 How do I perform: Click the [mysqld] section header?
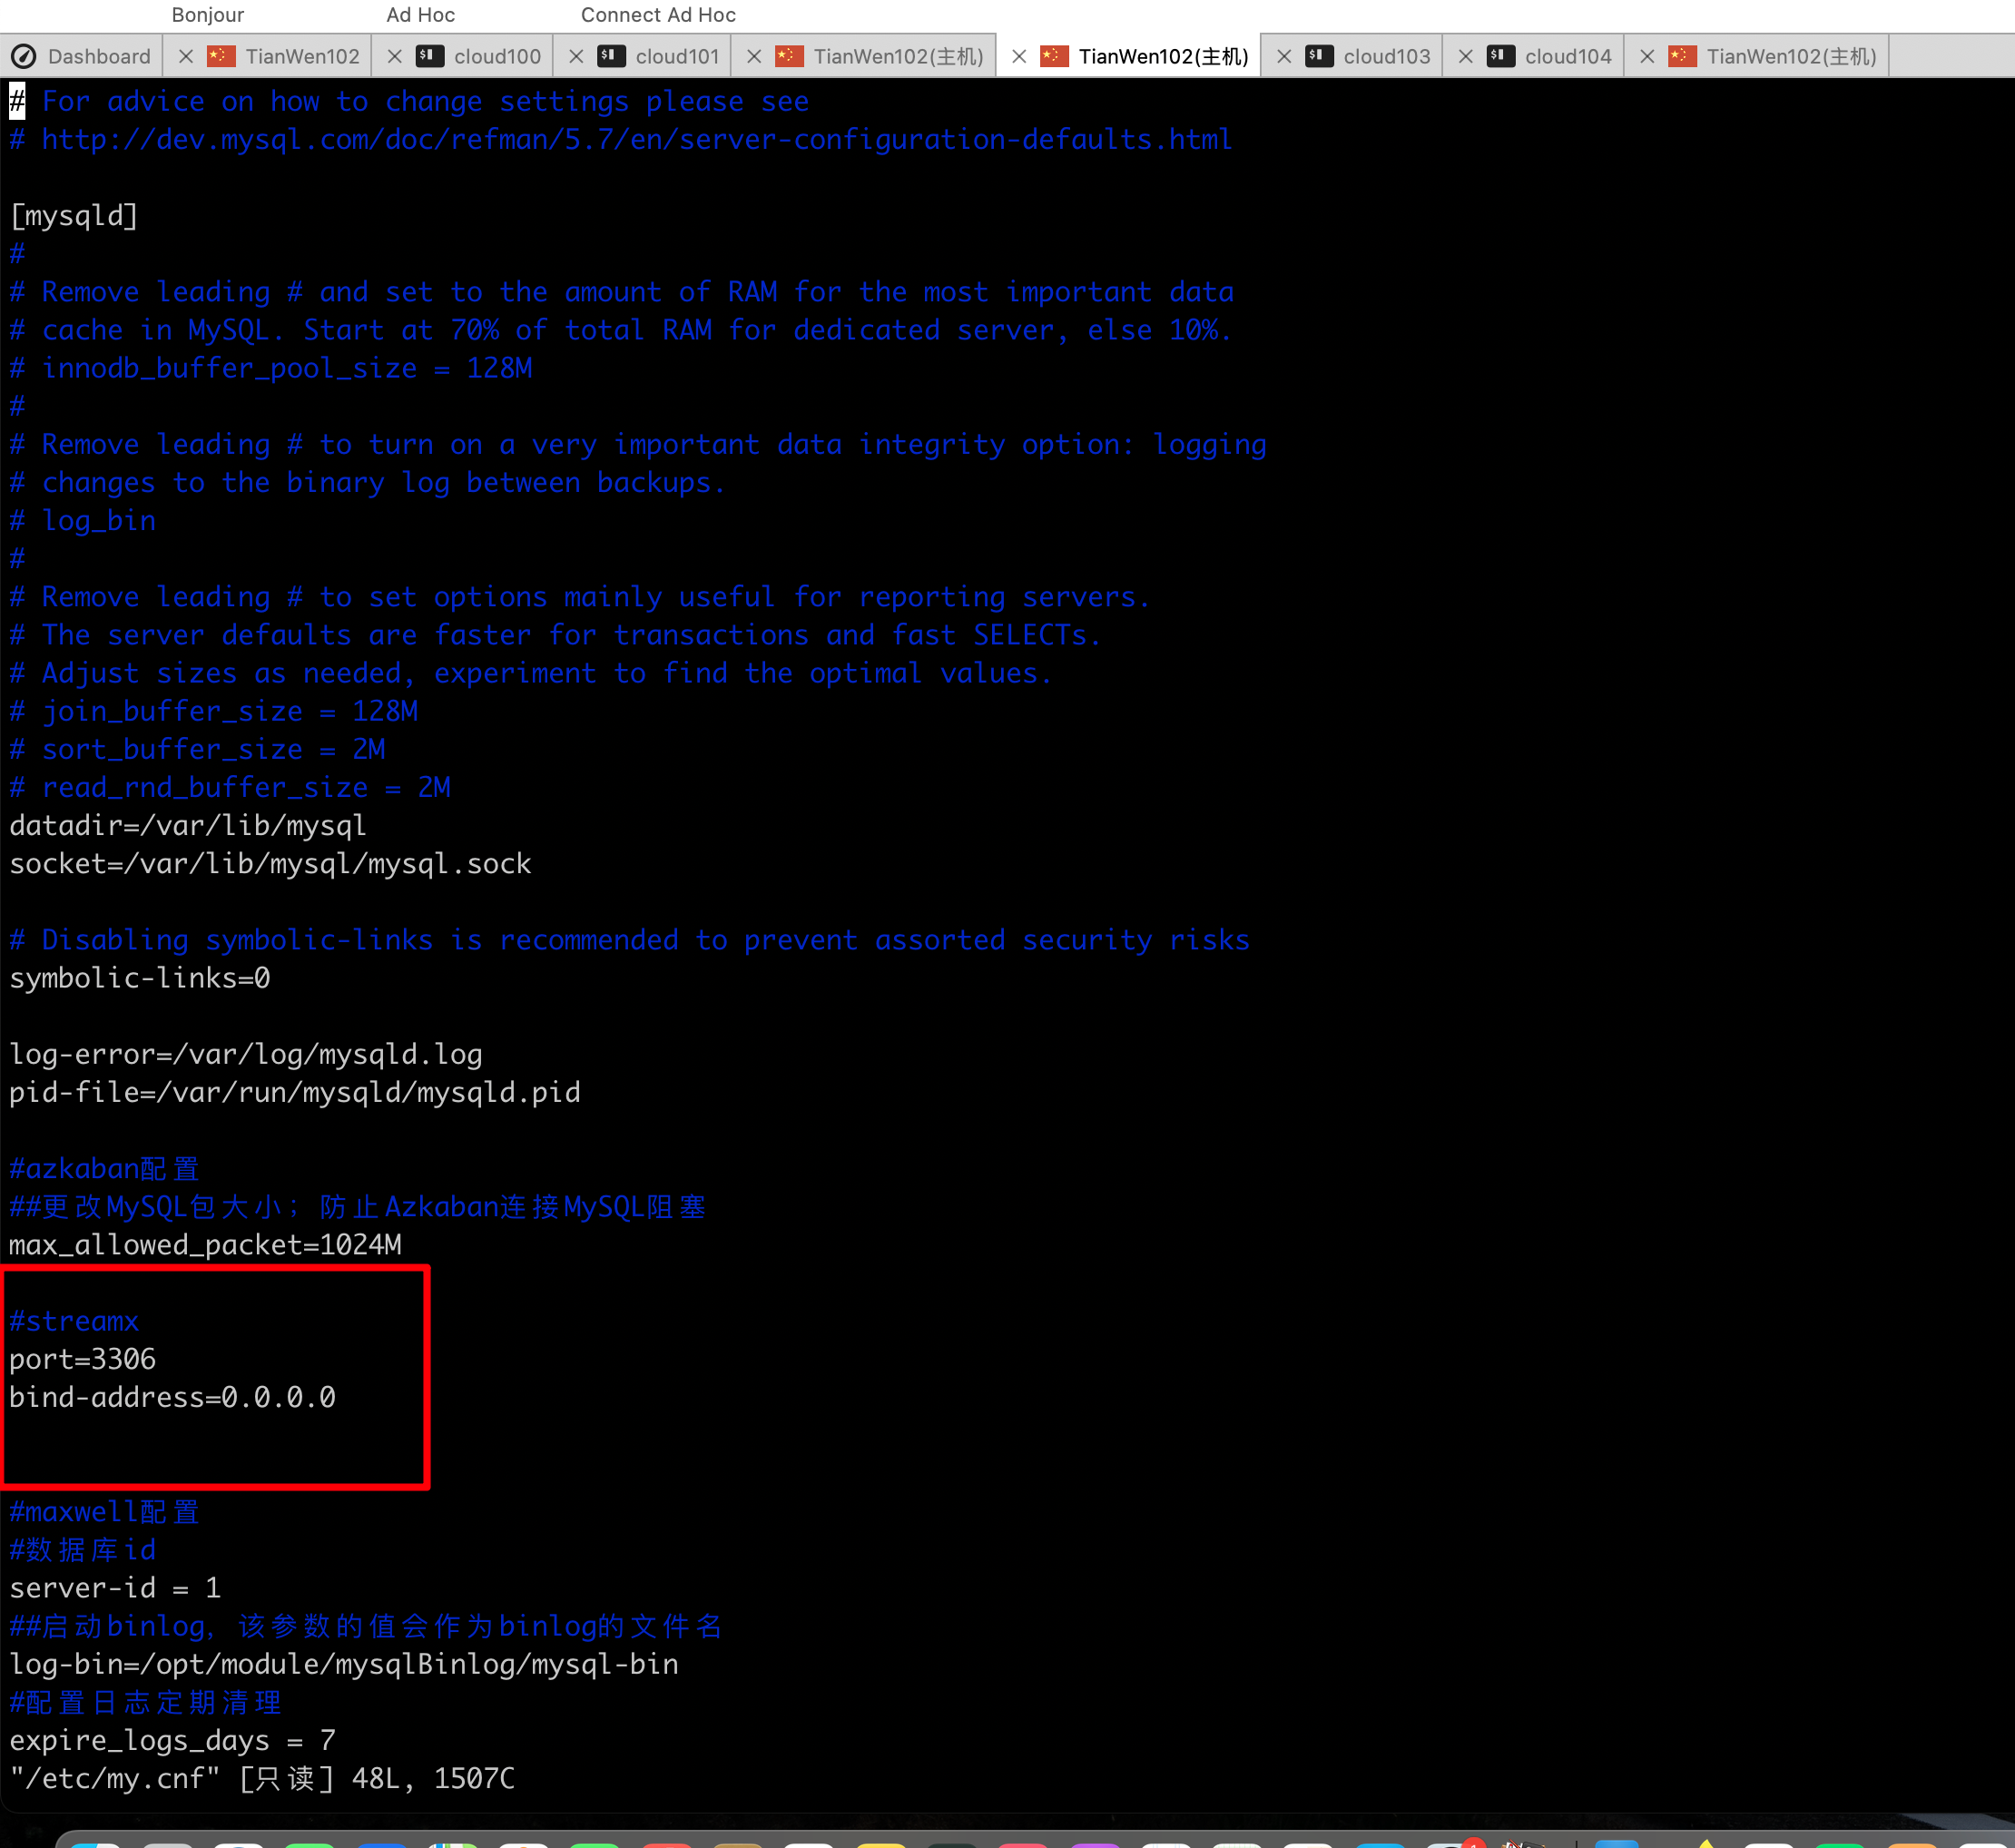point(74,215)
